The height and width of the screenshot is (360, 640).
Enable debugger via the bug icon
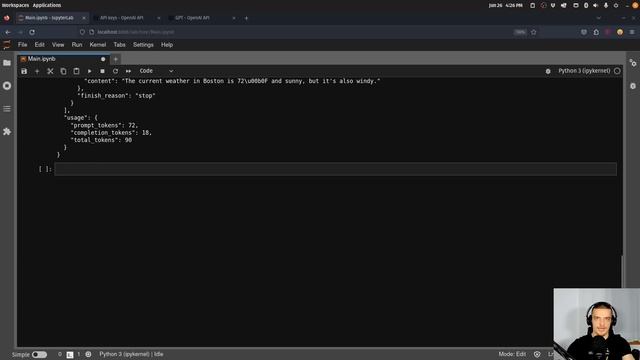[x=548, y=71]
